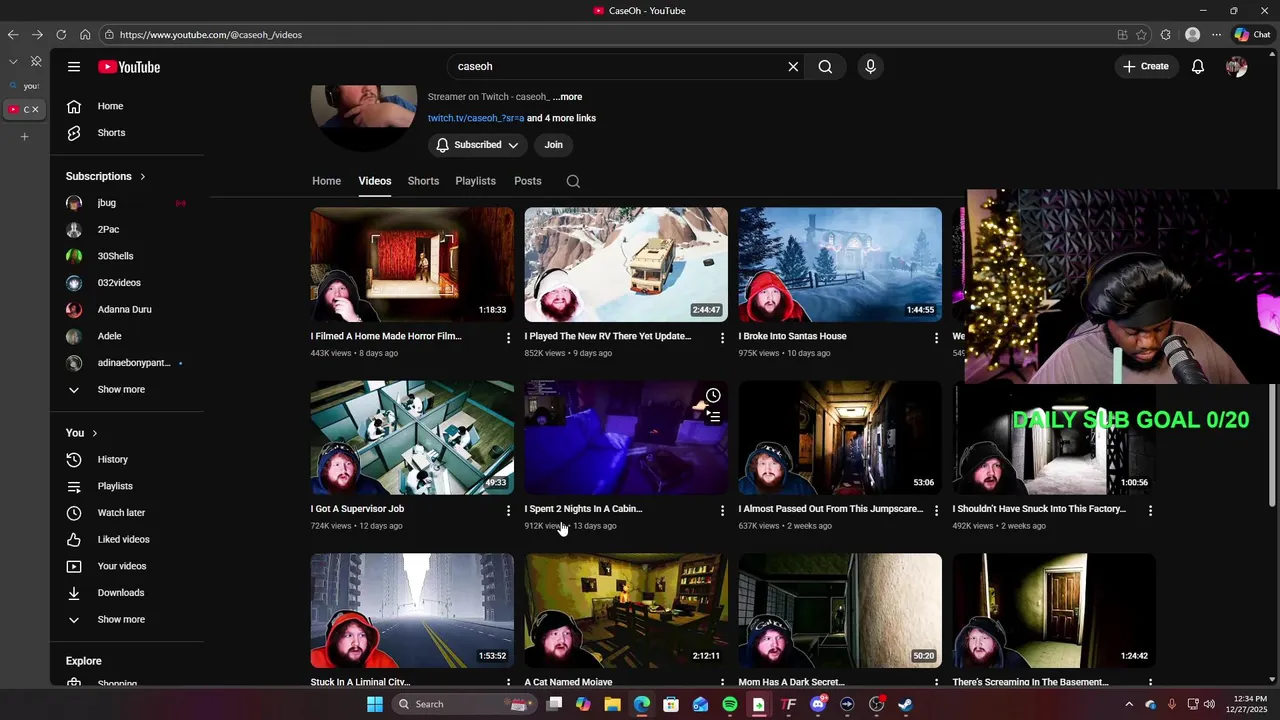
Task: Open the Adele subscription channel
Action: tap(110, 337)
